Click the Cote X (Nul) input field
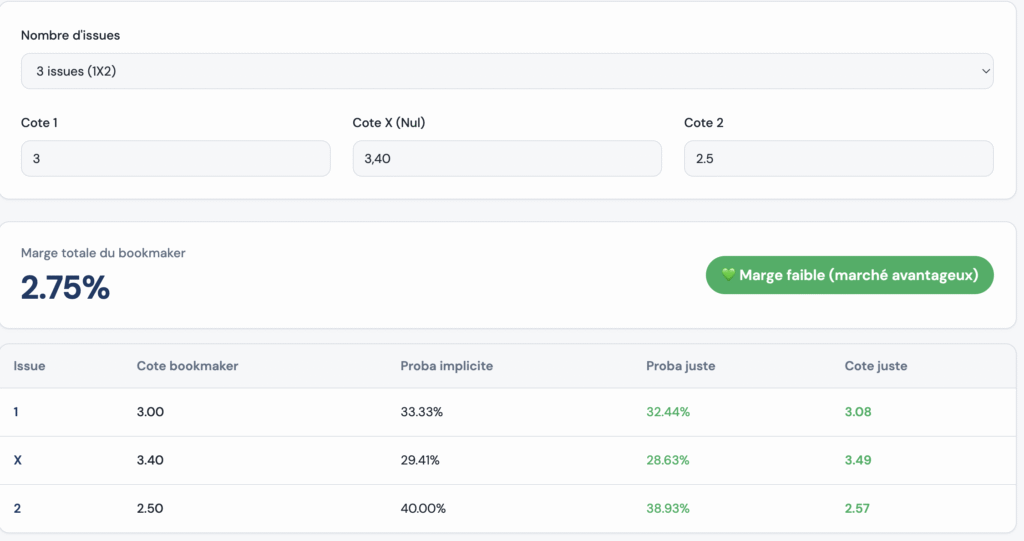 (506, 158)
